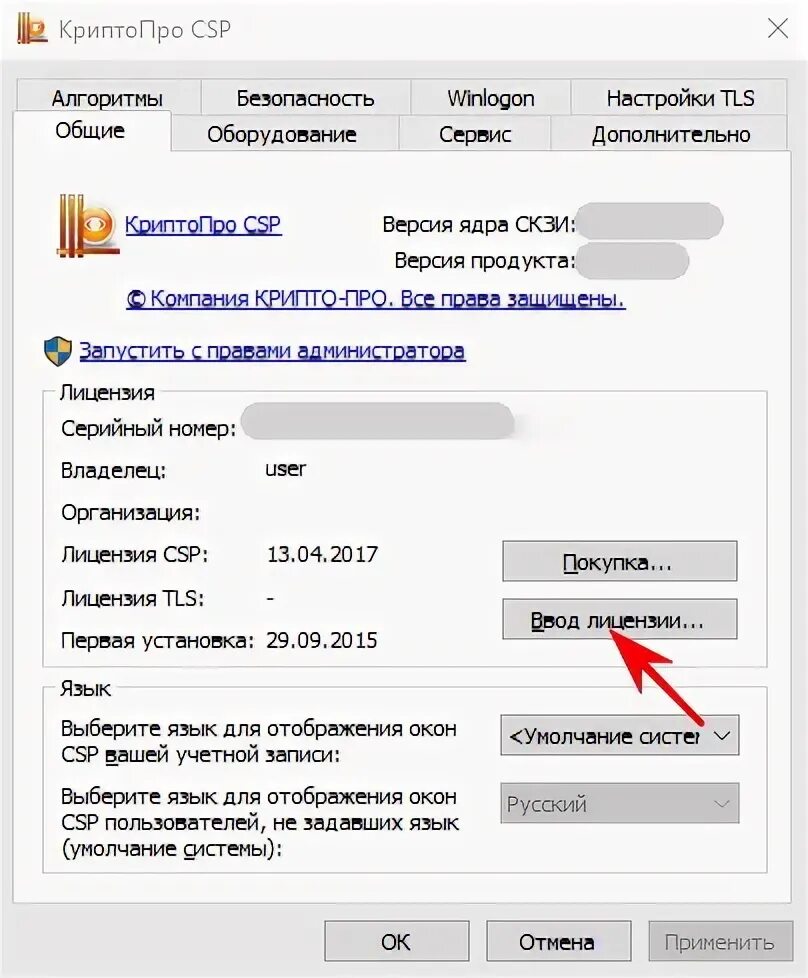Click the owner value 'user'
808x978 pixels.
286,468
